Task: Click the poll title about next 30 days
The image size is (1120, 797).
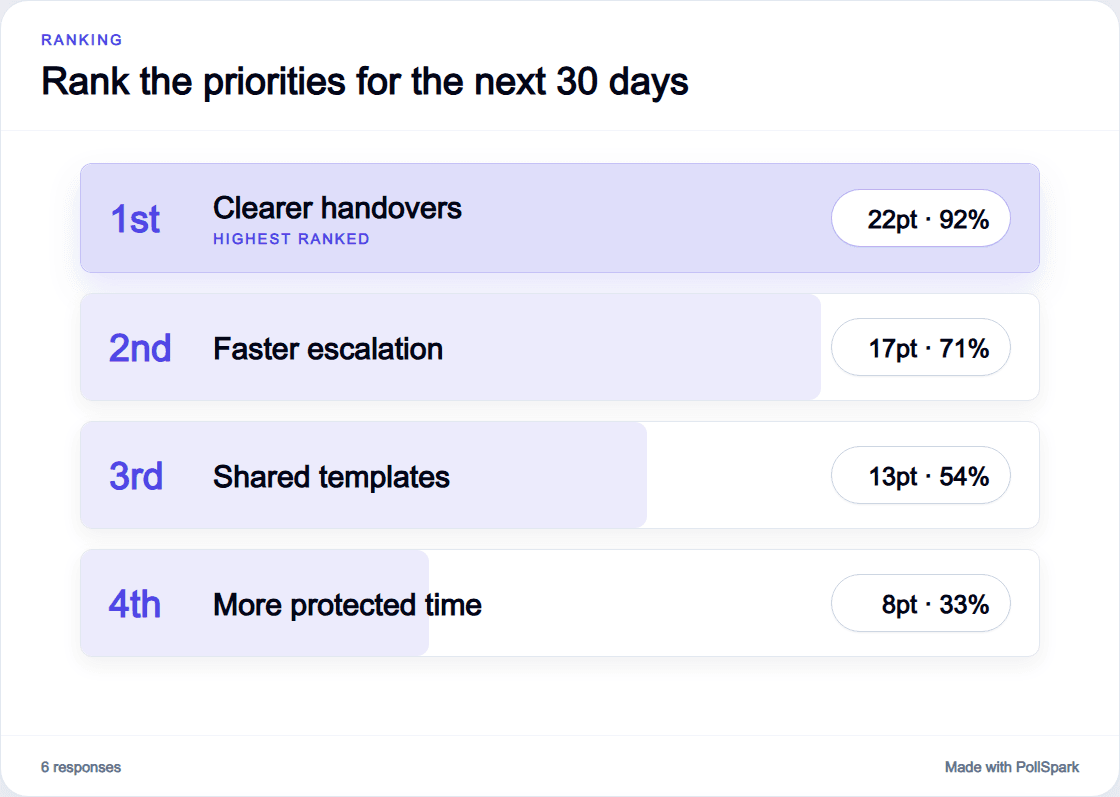Action: click(364, 81)
